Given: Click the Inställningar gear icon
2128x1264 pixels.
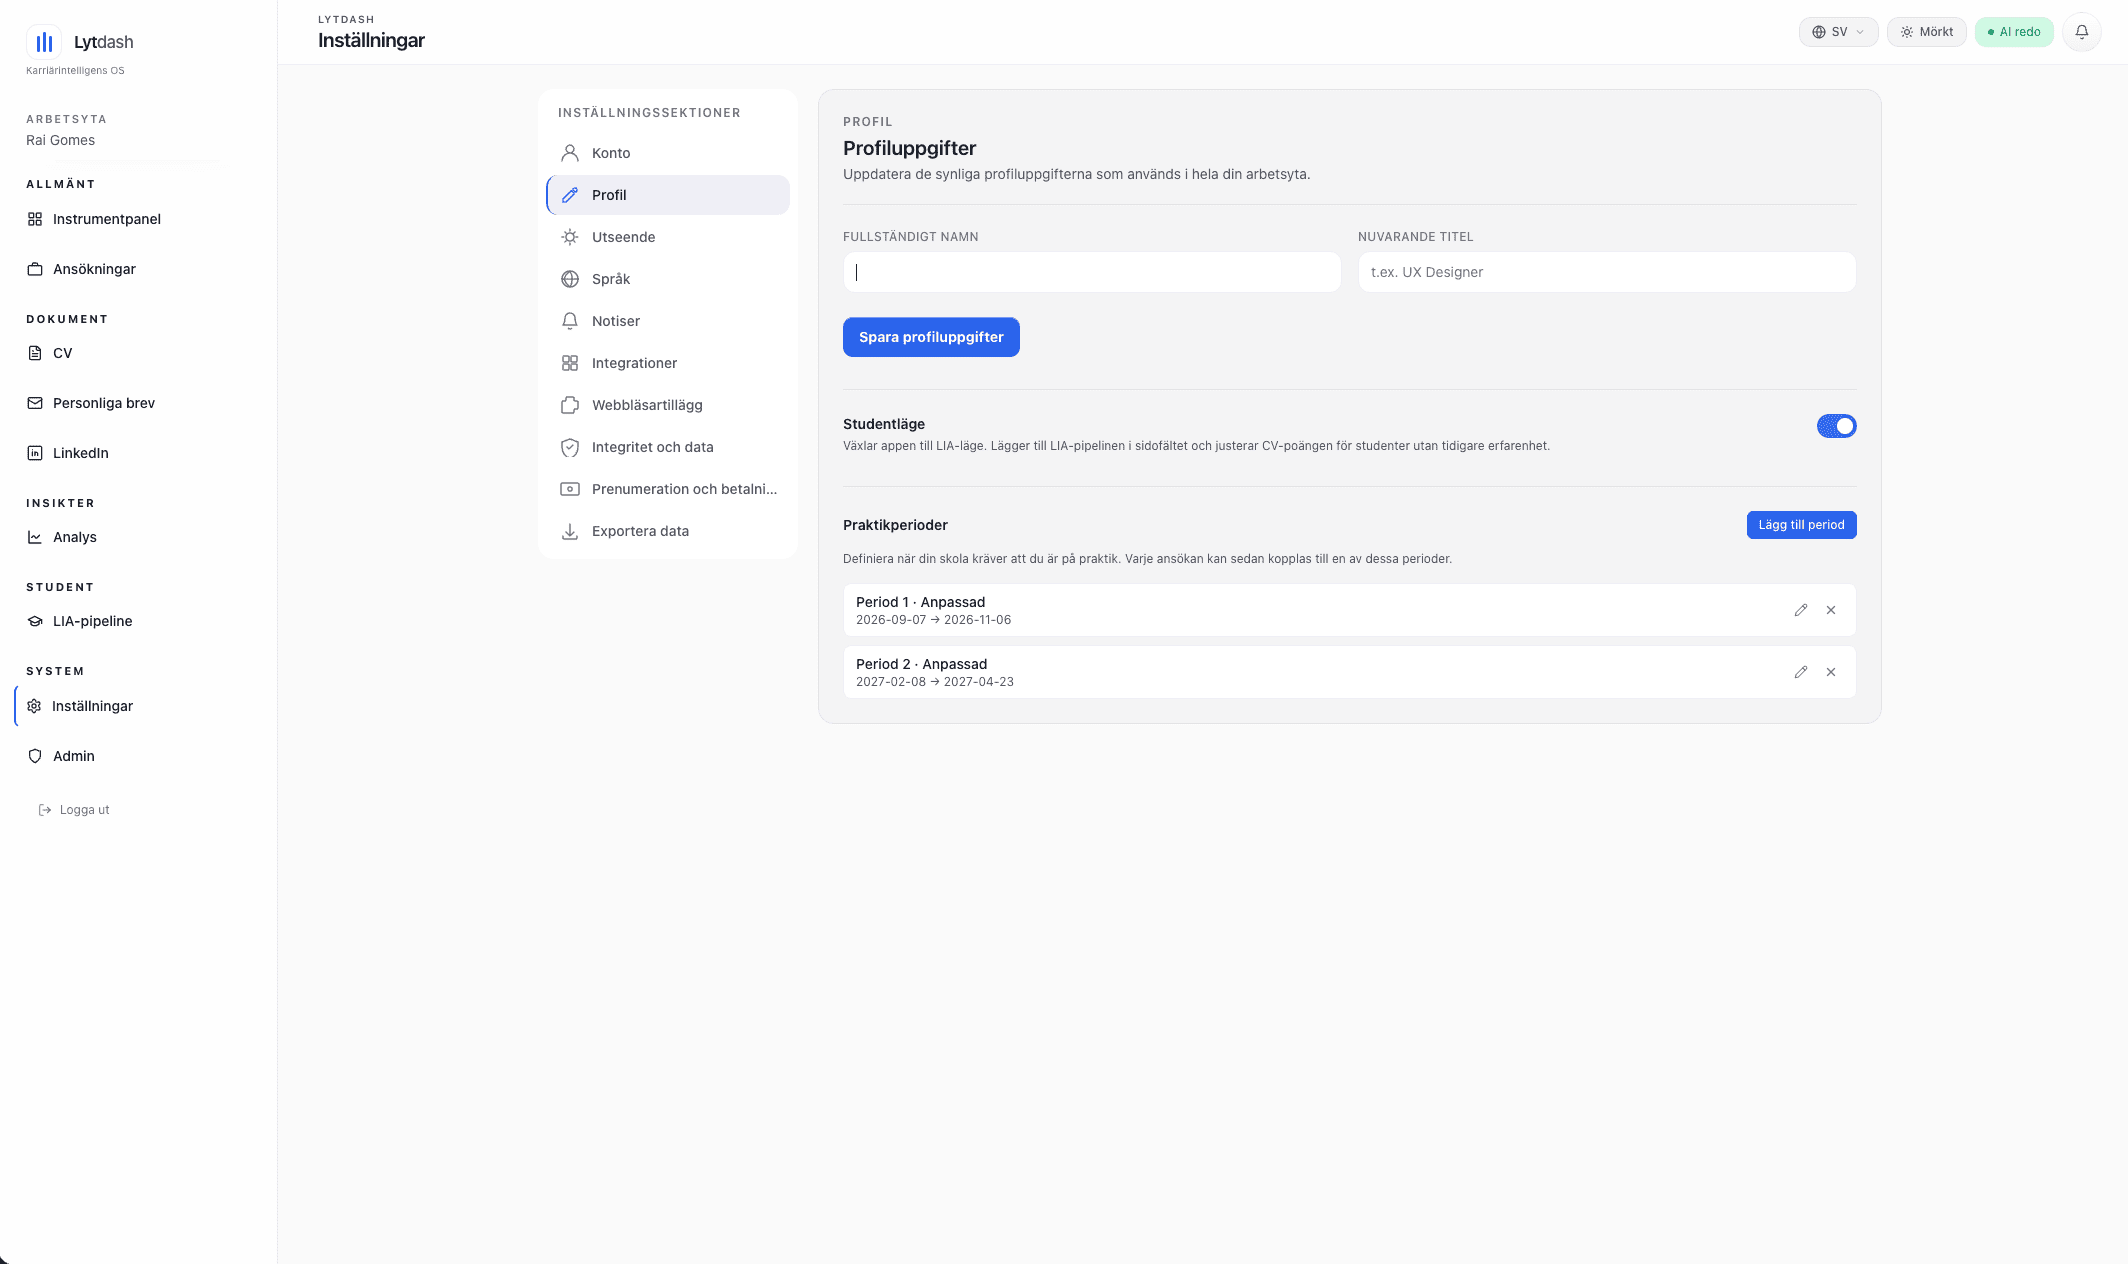Looking at the screenshot, I should (x=34, y=706).
